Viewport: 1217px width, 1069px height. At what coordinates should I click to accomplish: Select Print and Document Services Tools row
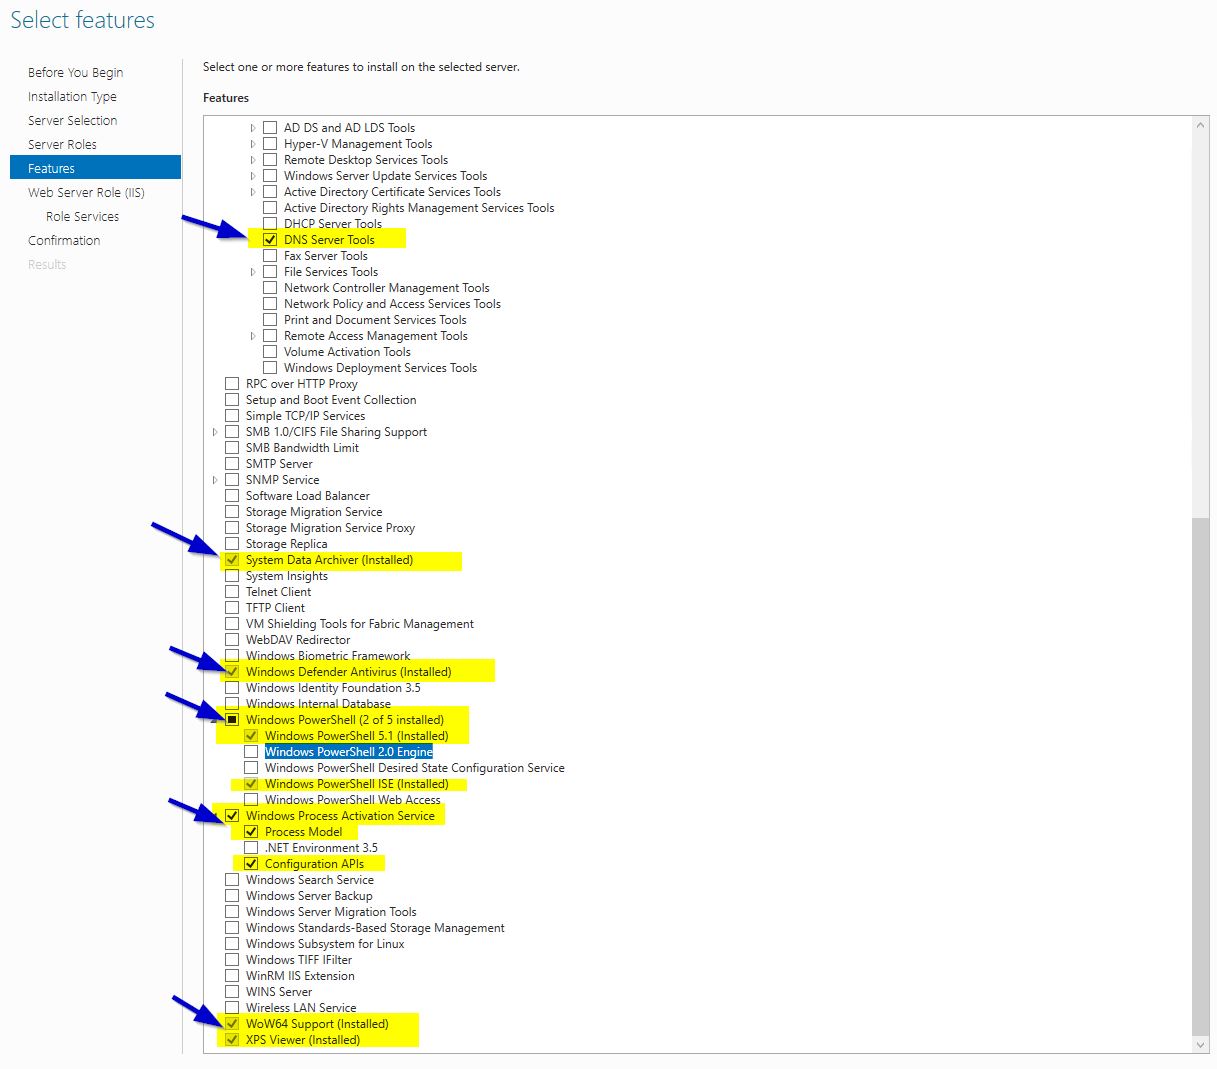point(375,320)
